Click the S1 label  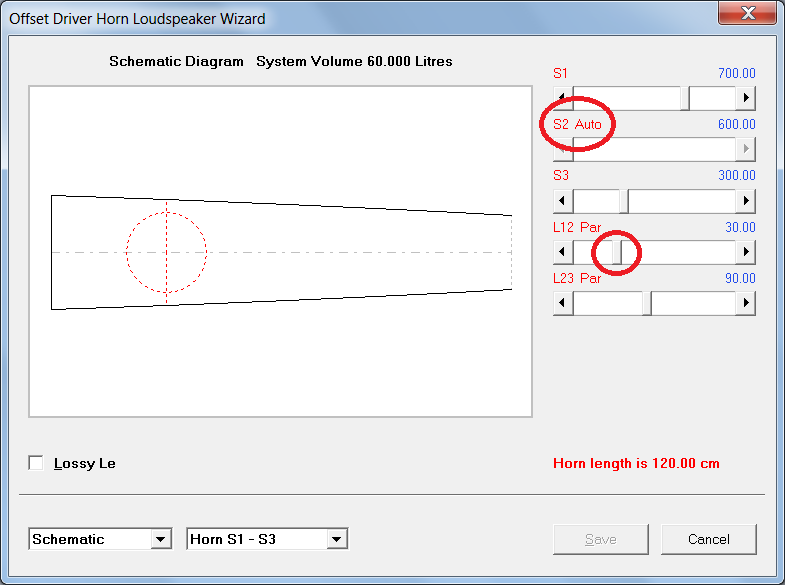[560, 73]
